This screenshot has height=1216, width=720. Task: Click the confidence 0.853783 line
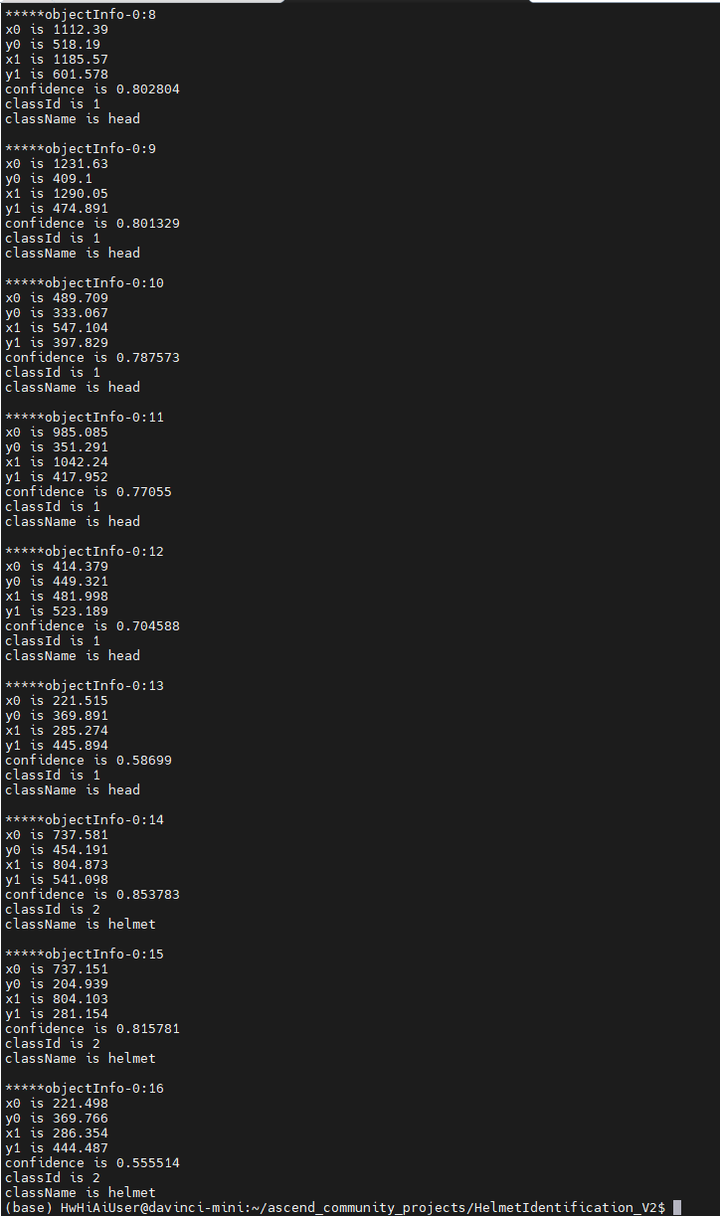pyautogui.click(x=92, y=894)
